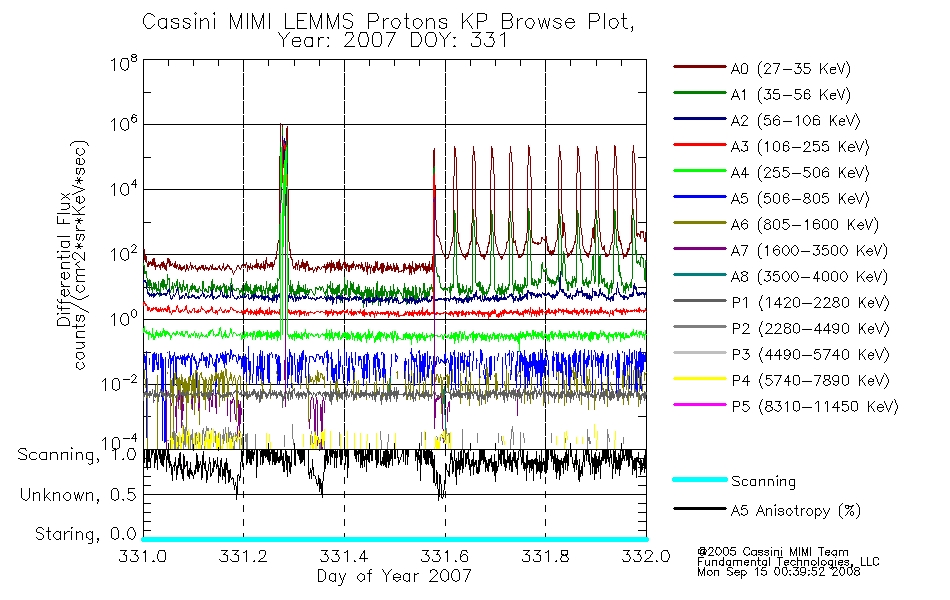950x600 pixels.
Task: Click the A0 (27-35 KeV) legend label
Action: [790, 69]
